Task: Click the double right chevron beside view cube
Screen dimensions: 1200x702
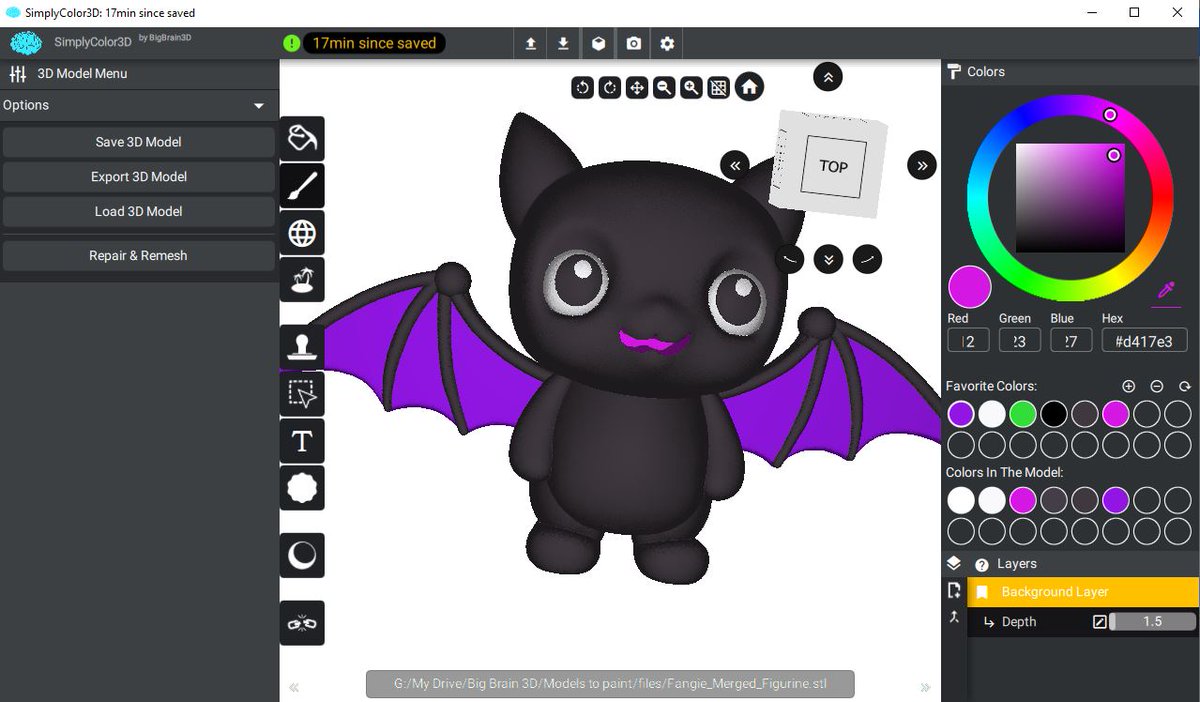Action: pos(922,165)
